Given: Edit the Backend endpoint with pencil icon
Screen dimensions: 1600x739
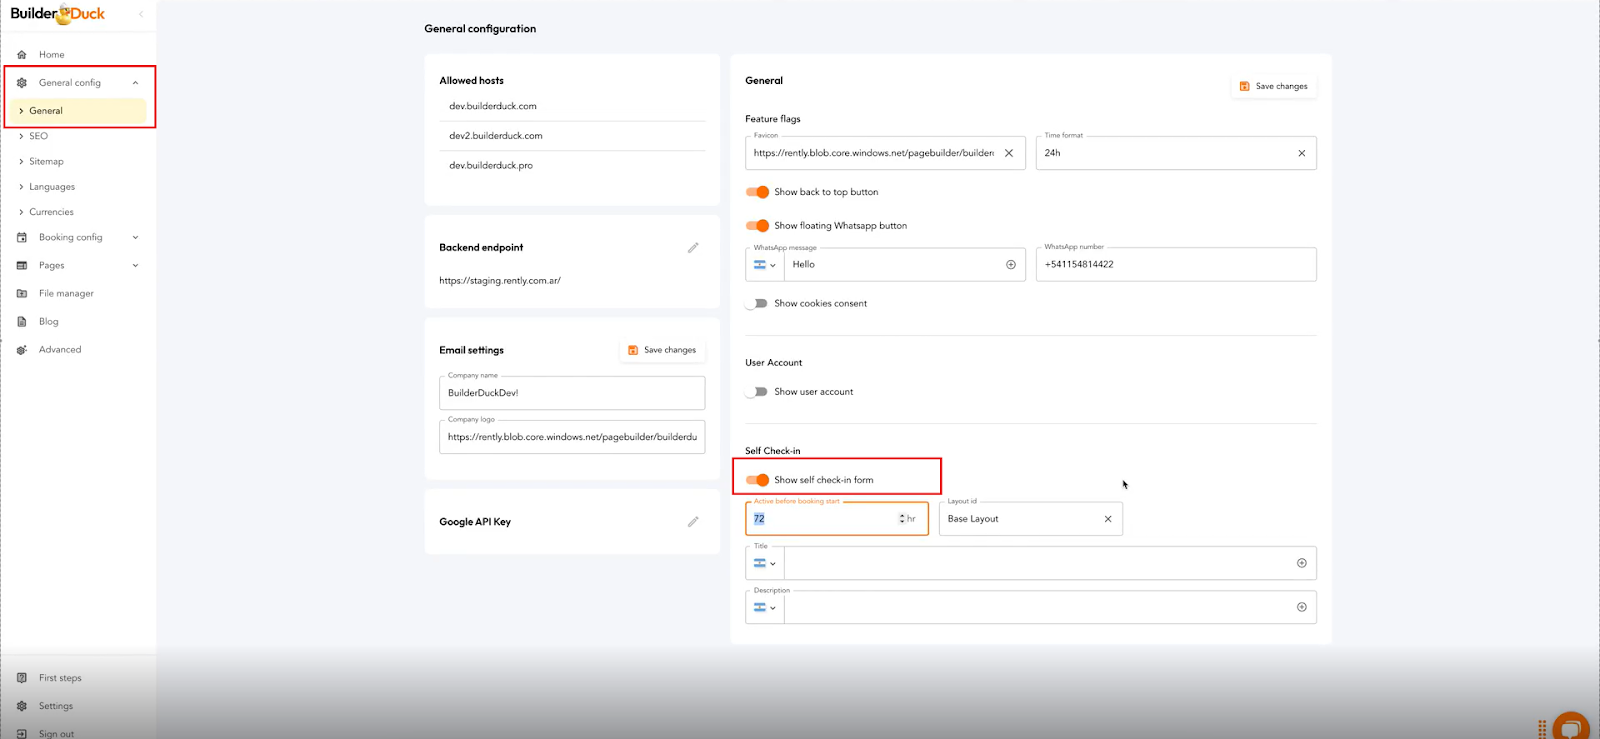Looking at the screenshot, I should click(x=693, y=248).
